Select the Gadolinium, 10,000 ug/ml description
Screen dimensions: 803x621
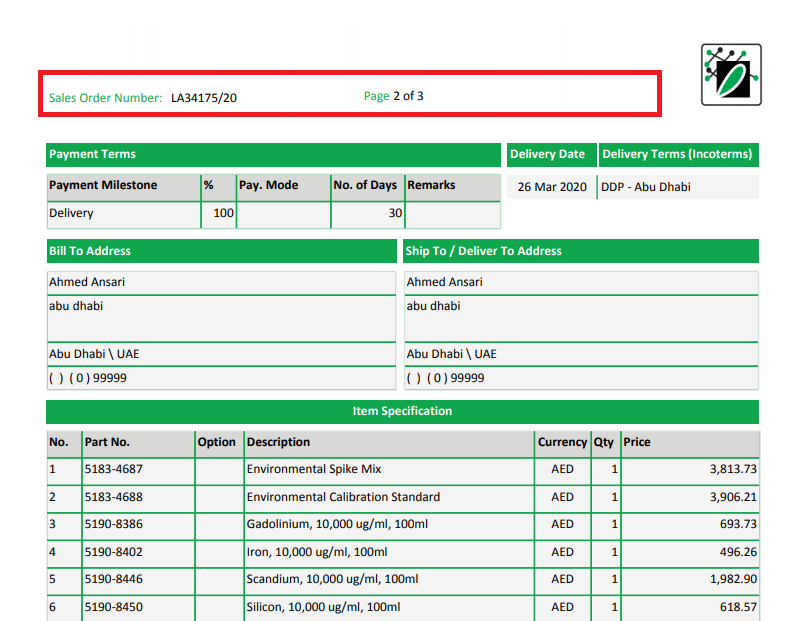pos(337,524)
